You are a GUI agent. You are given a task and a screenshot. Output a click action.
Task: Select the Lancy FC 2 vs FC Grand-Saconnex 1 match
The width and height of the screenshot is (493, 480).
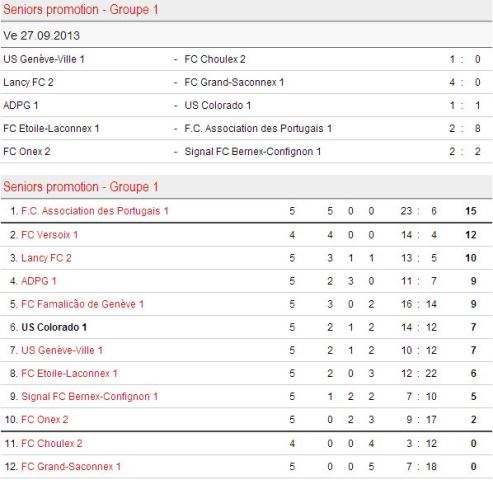246,82
